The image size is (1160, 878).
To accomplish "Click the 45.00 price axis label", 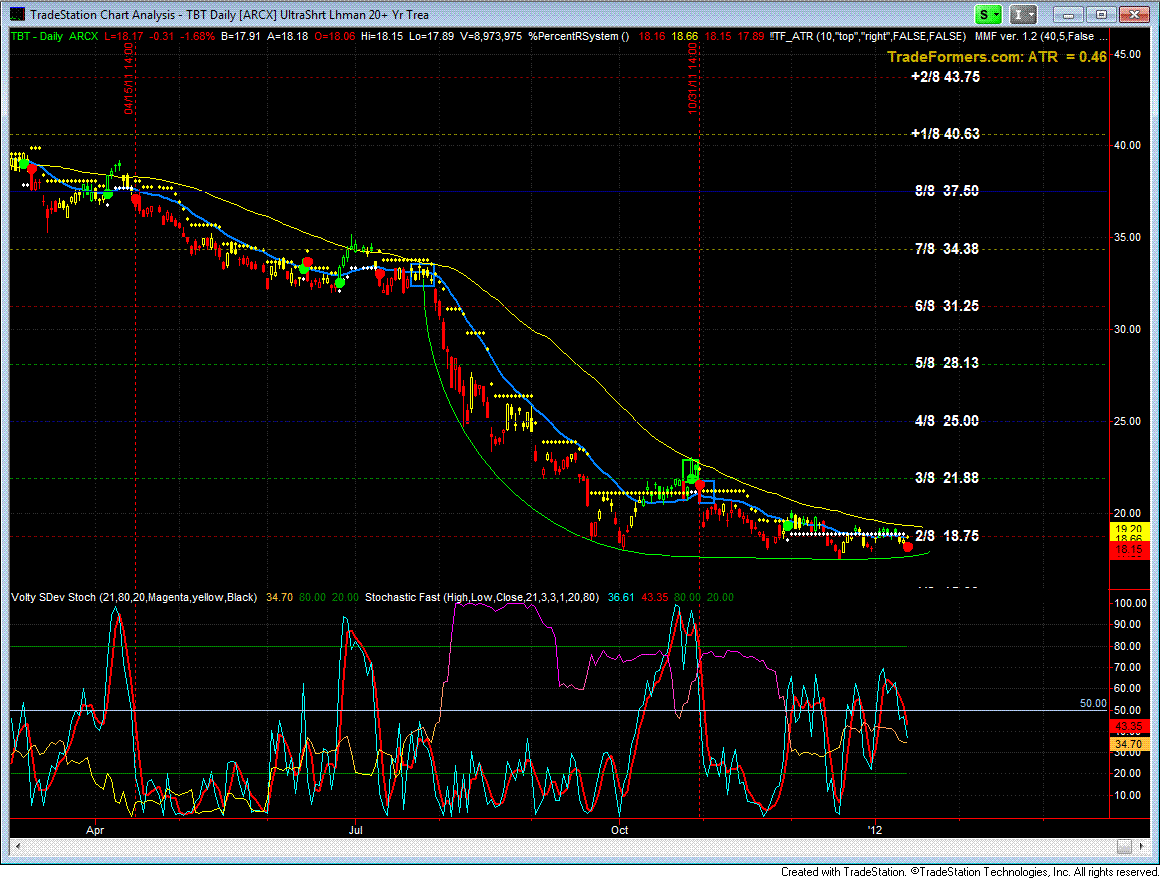I will click(x=1127, y=54).
